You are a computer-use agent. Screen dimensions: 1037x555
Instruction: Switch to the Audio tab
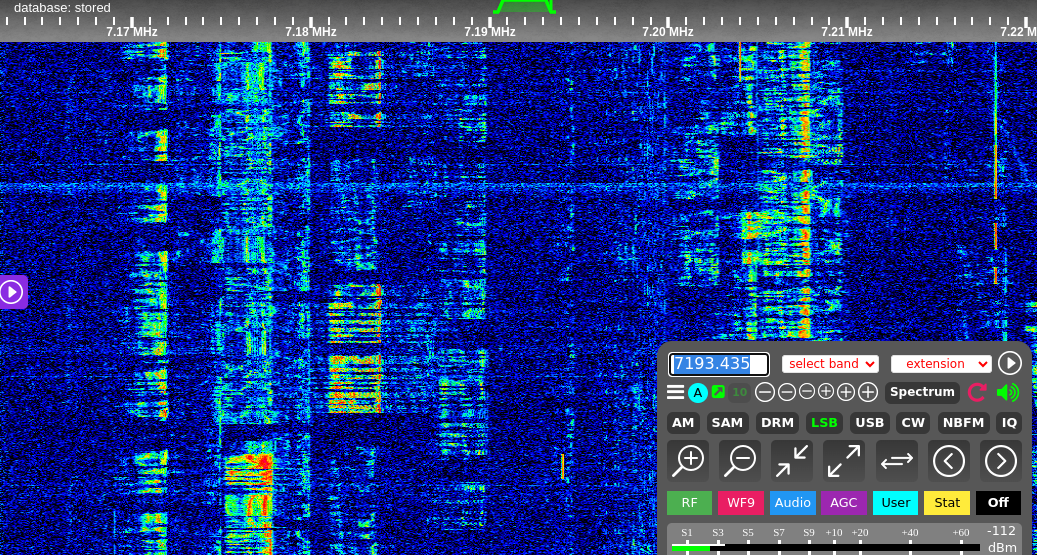click(x=793, y=503)
